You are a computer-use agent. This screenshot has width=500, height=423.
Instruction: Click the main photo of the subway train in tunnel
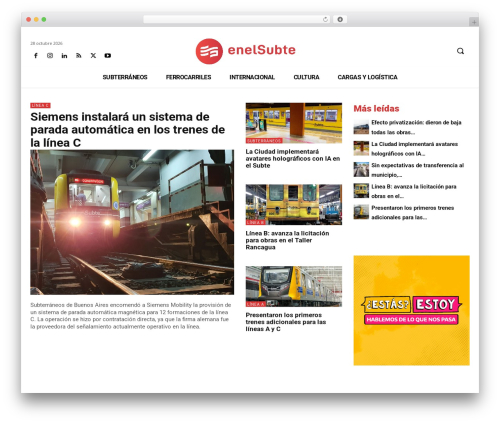click(132, 222)
